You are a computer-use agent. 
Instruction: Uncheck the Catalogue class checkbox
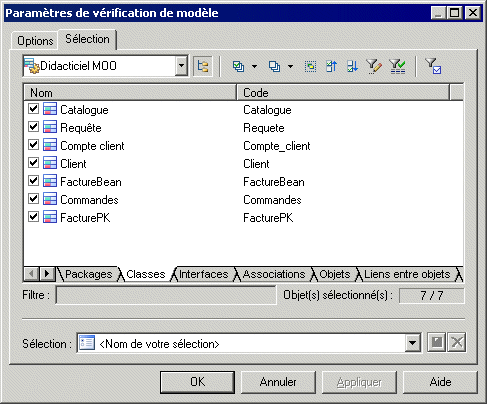pos(33,109)
